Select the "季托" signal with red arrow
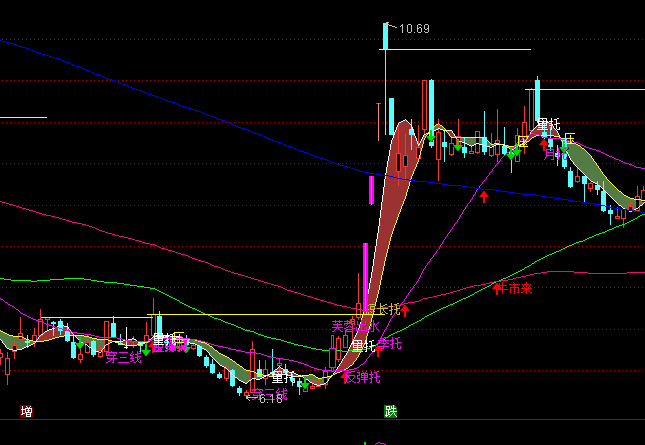This screenshot has height=445, width=645. click(389, 344)
